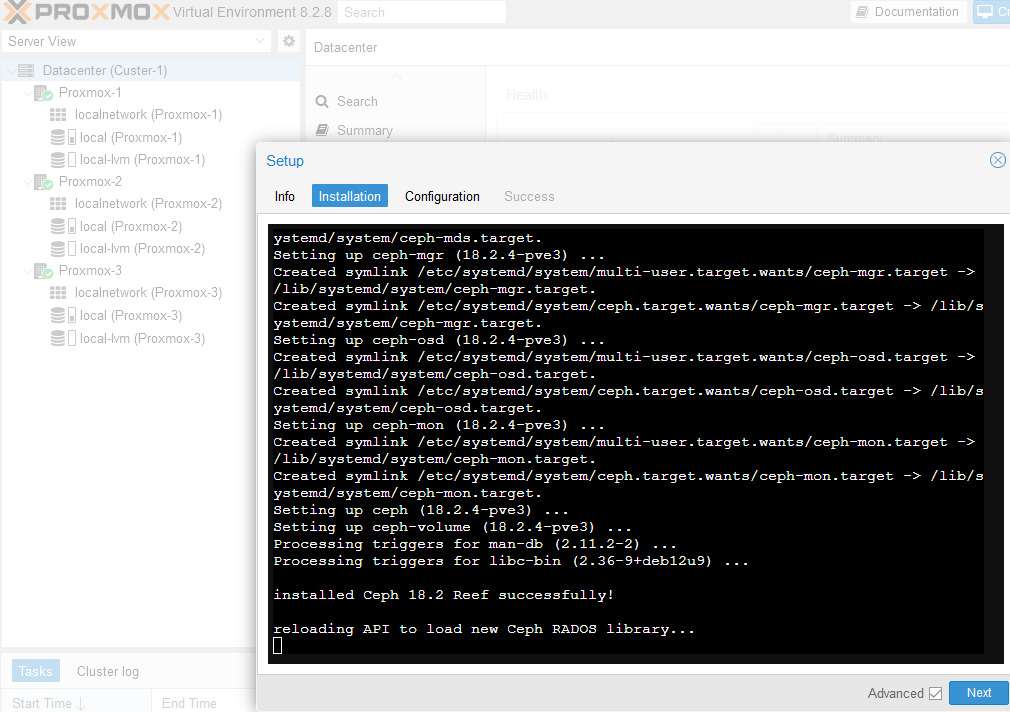The height and width of the screenshot is (712, 1010).
Task: Select local (Proxmox-2) storage
Action: [x=131, y=226]
